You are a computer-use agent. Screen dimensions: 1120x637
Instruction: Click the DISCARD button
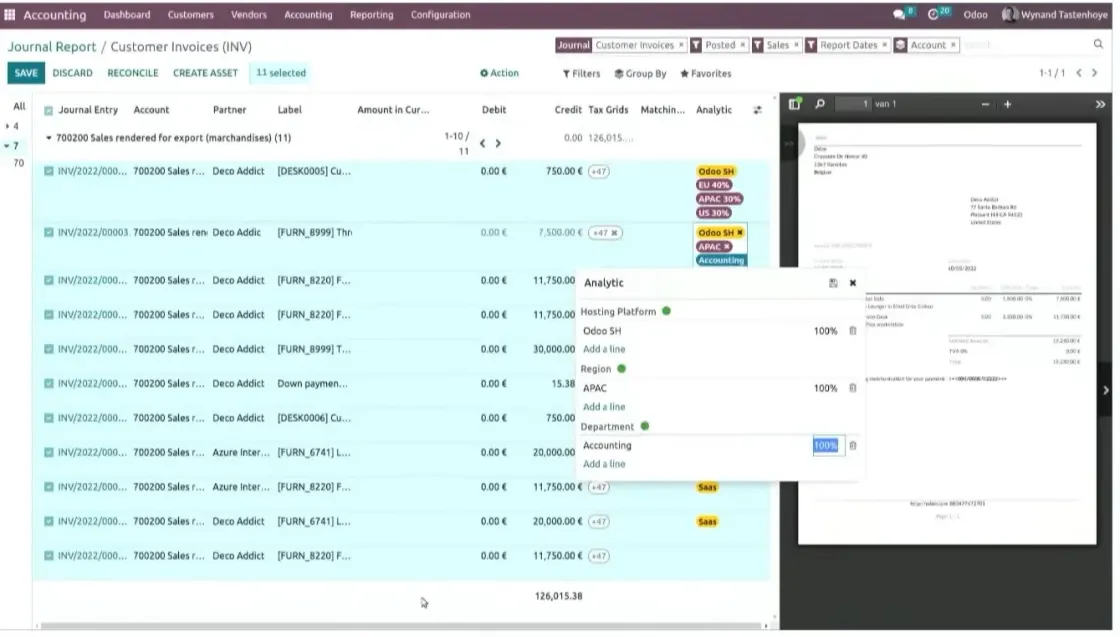pyautogui.click(x=72, y=73)
